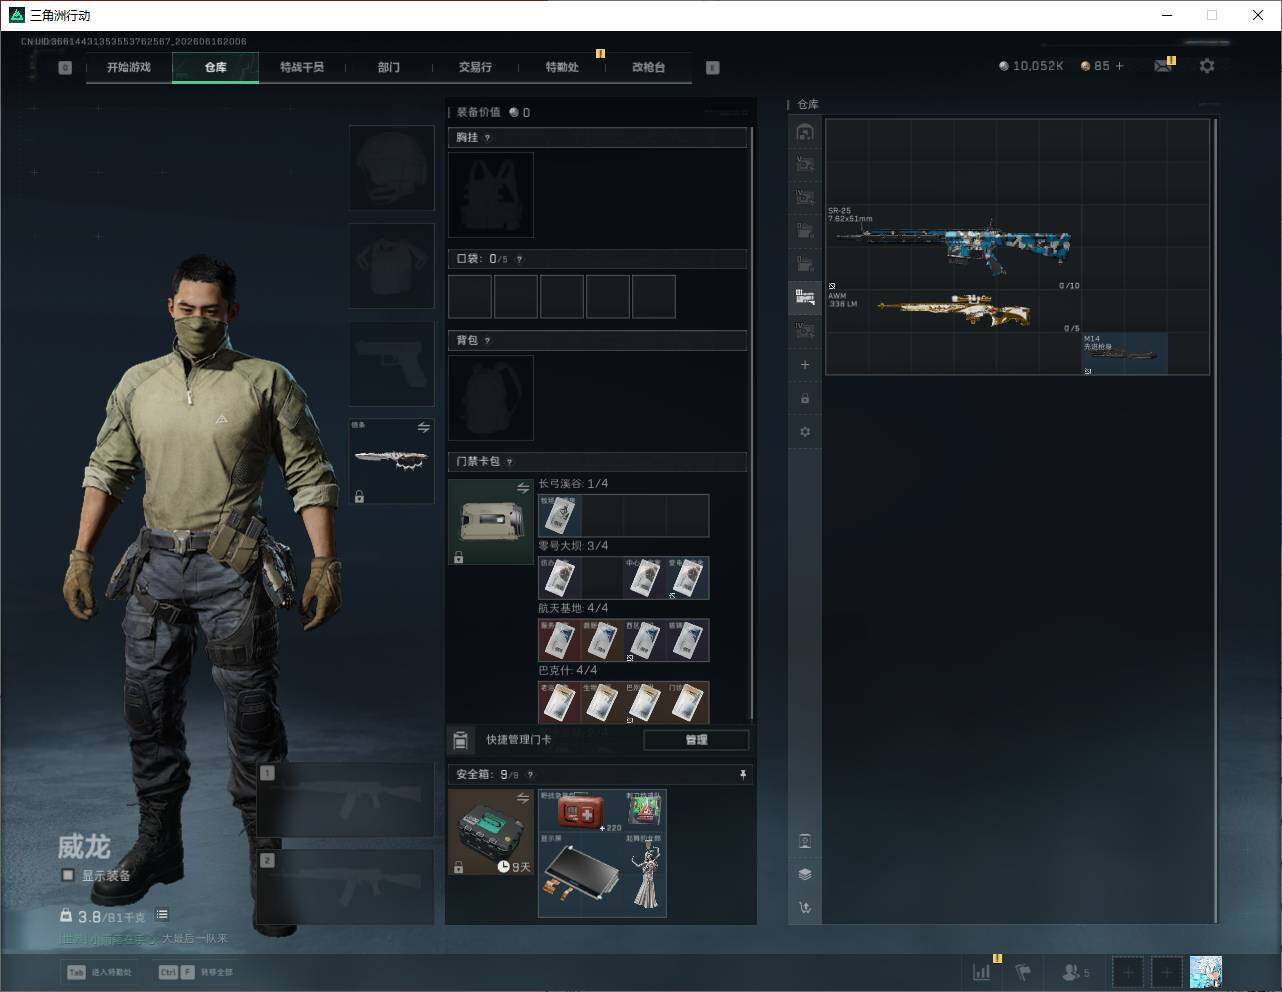Click the stack layers icon in the warehouse sidebar
The width and height of the screenshot is (1282, 992).
[x=805, y=874]
